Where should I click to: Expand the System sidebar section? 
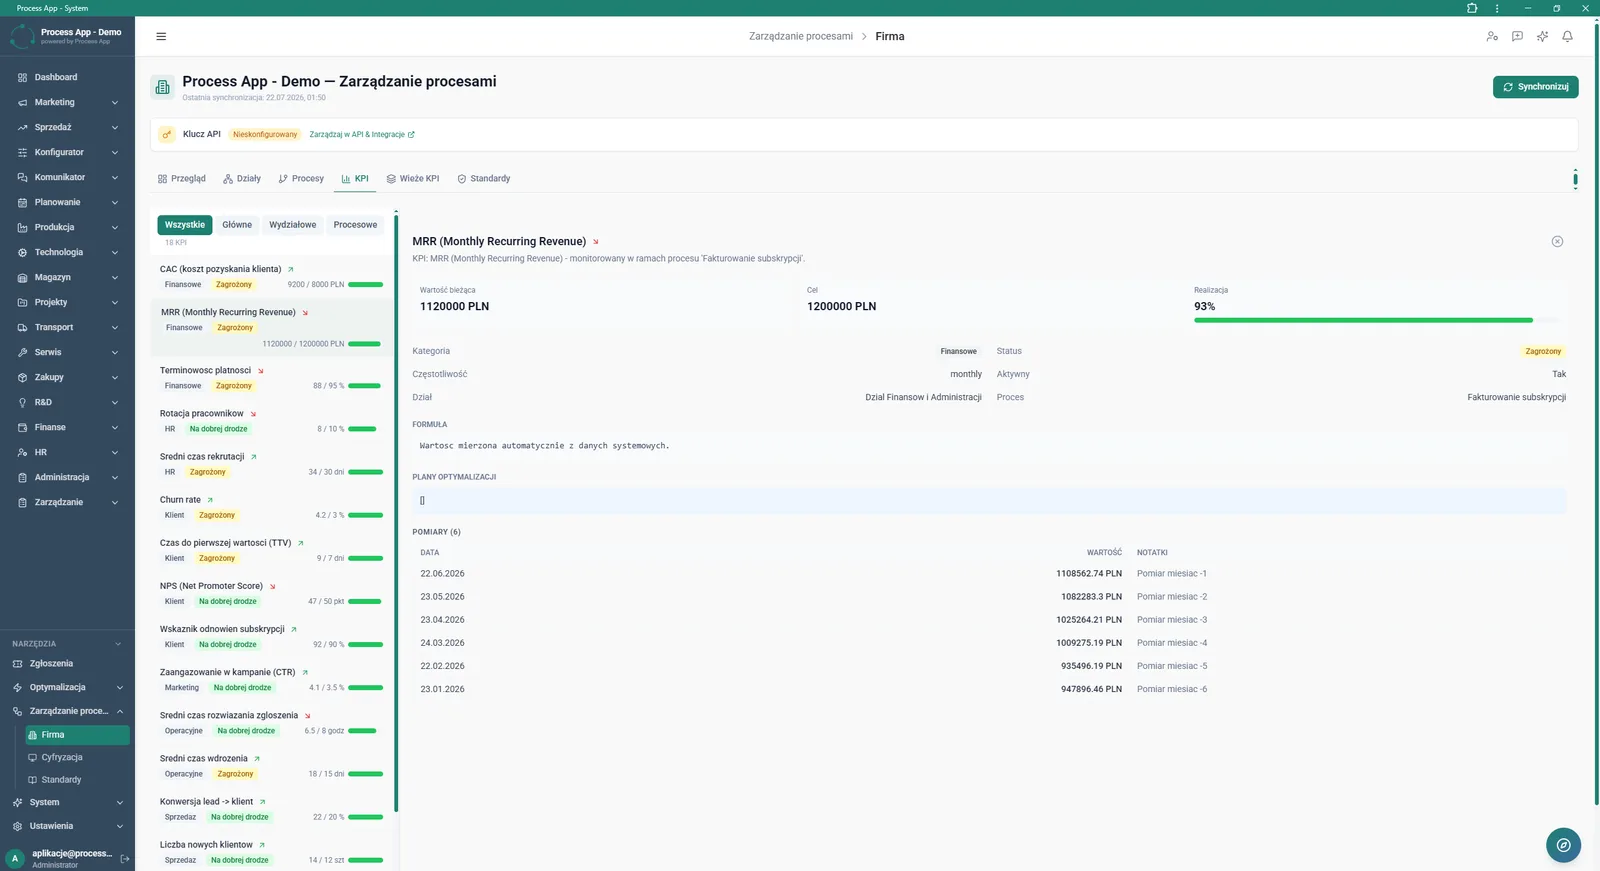pos(67,802)
